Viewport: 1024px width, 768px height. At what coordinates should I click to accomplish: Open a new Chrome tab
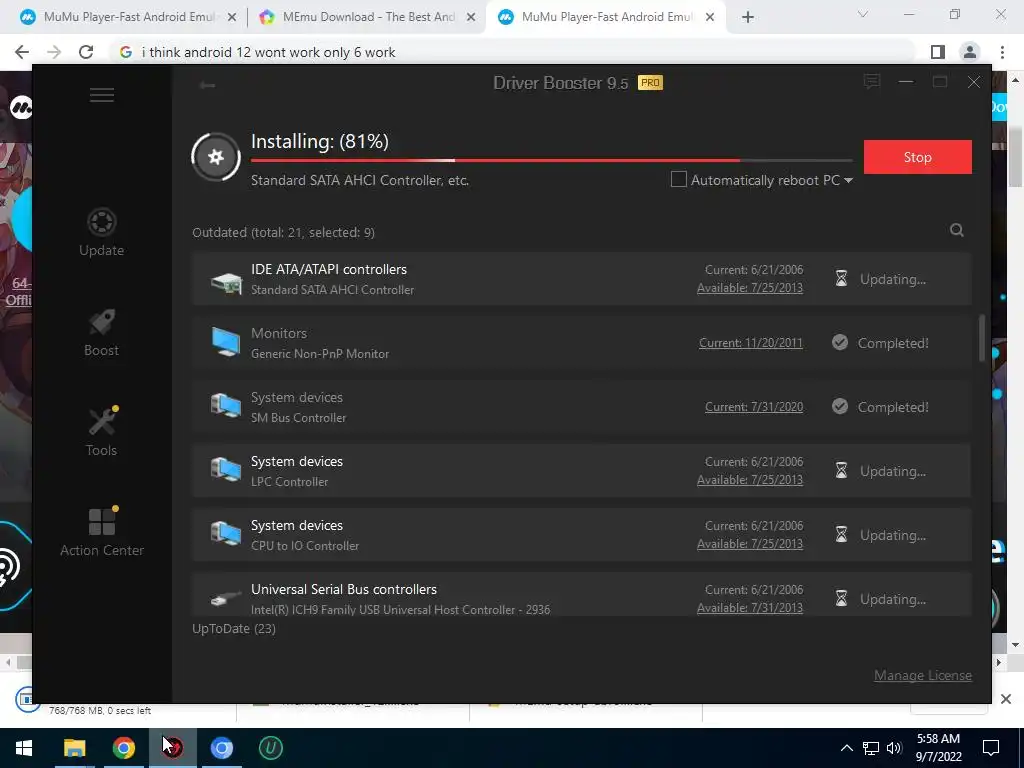(748, 17)
